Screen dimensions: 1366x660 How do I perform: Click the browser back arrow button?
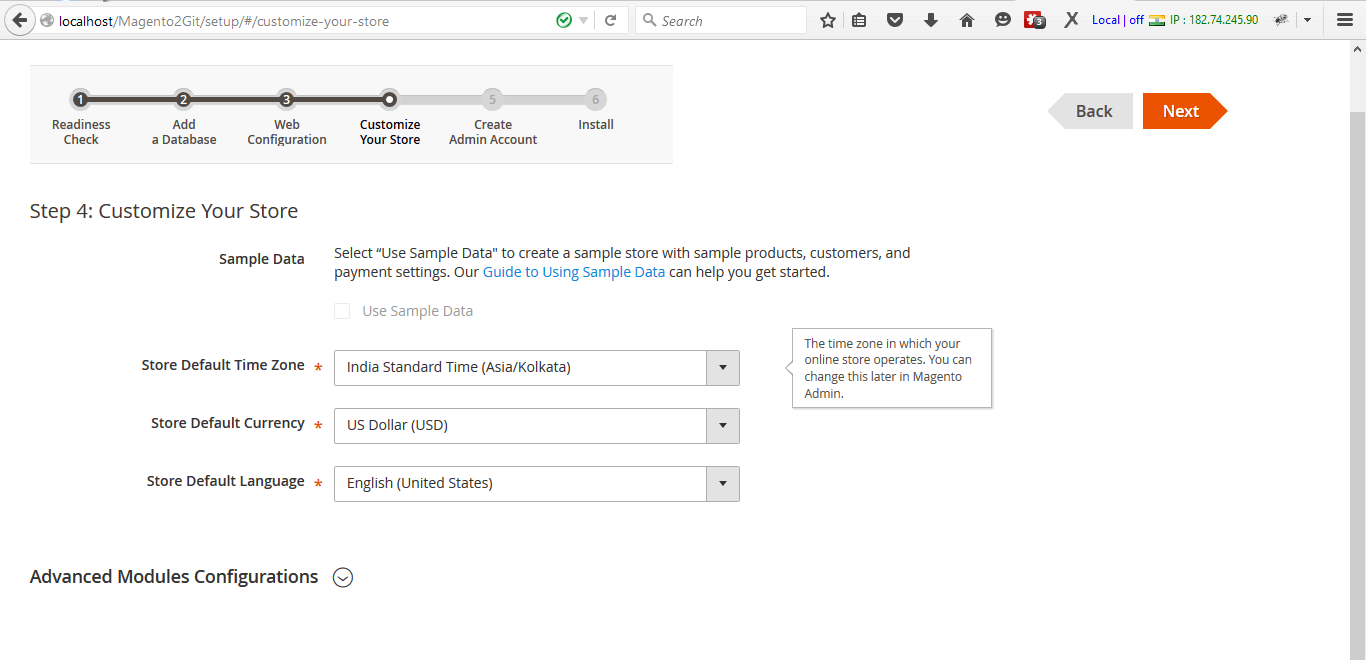(19, 20)
